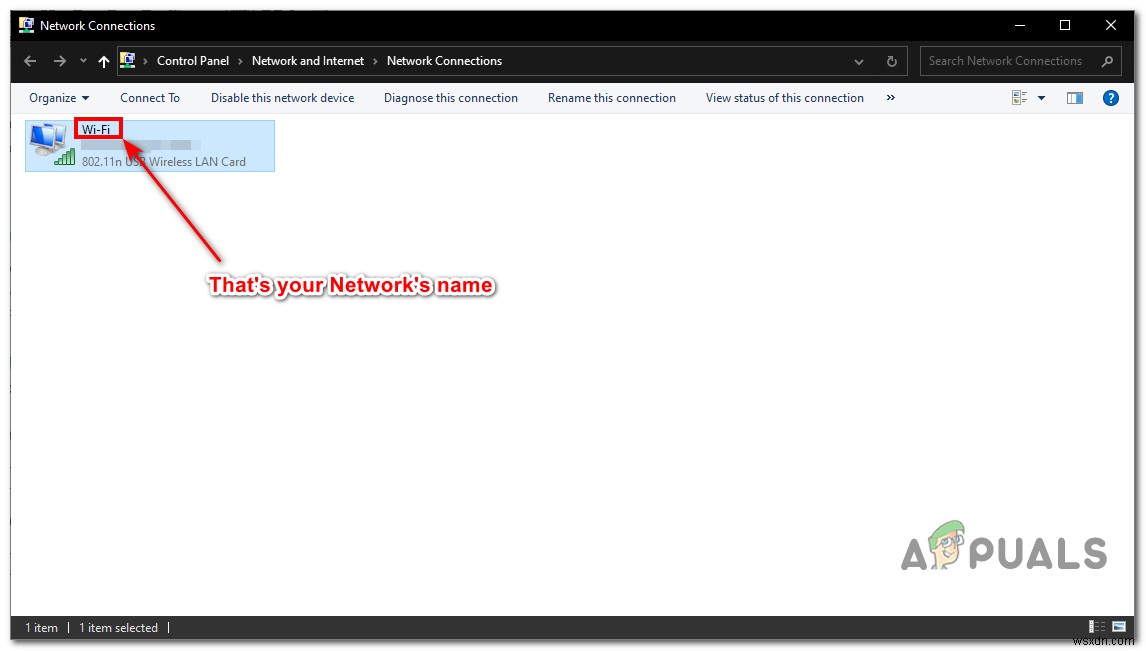Click the preview pane toggle icon

(x=1075, y=97)
